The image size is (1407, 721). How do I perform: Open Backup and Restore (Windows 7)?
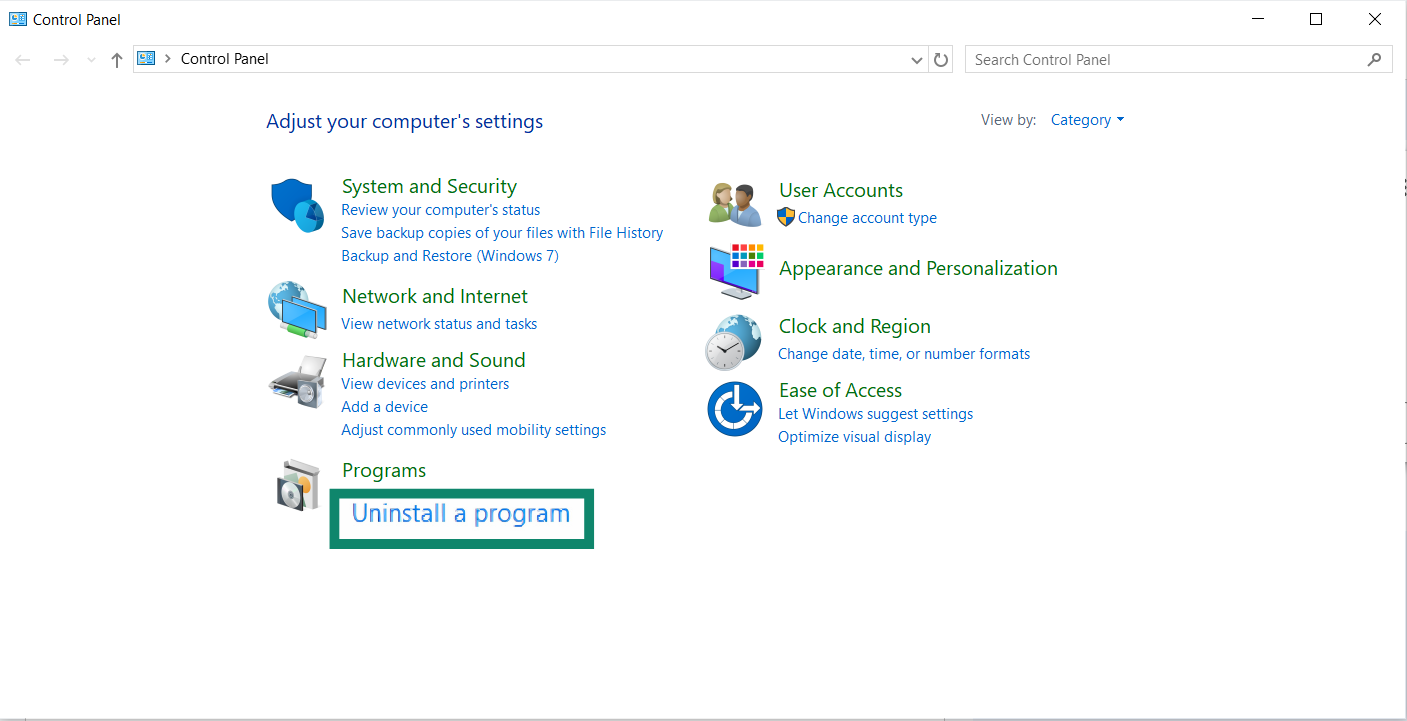pos(450,255)
